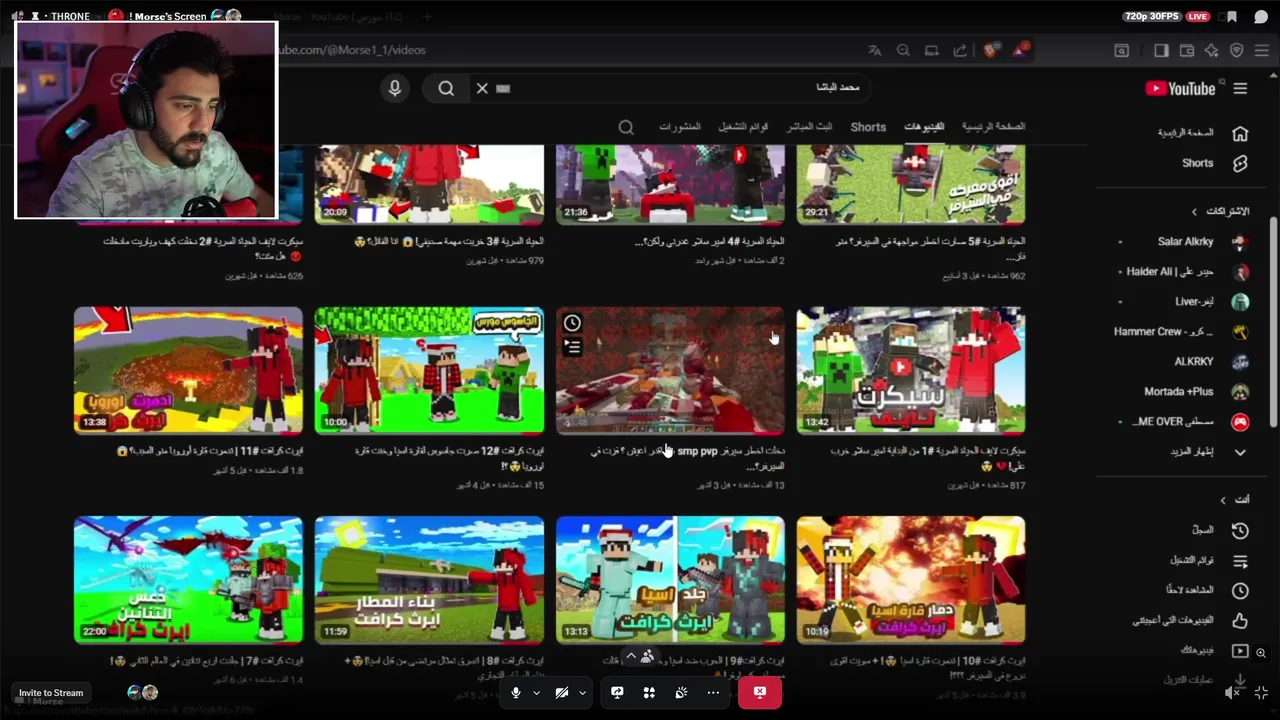Open the 13:38 nuclear explosion thumbnail
Image resolution: width=1280 pixels, height=720 pixels.
click(188, 370)
